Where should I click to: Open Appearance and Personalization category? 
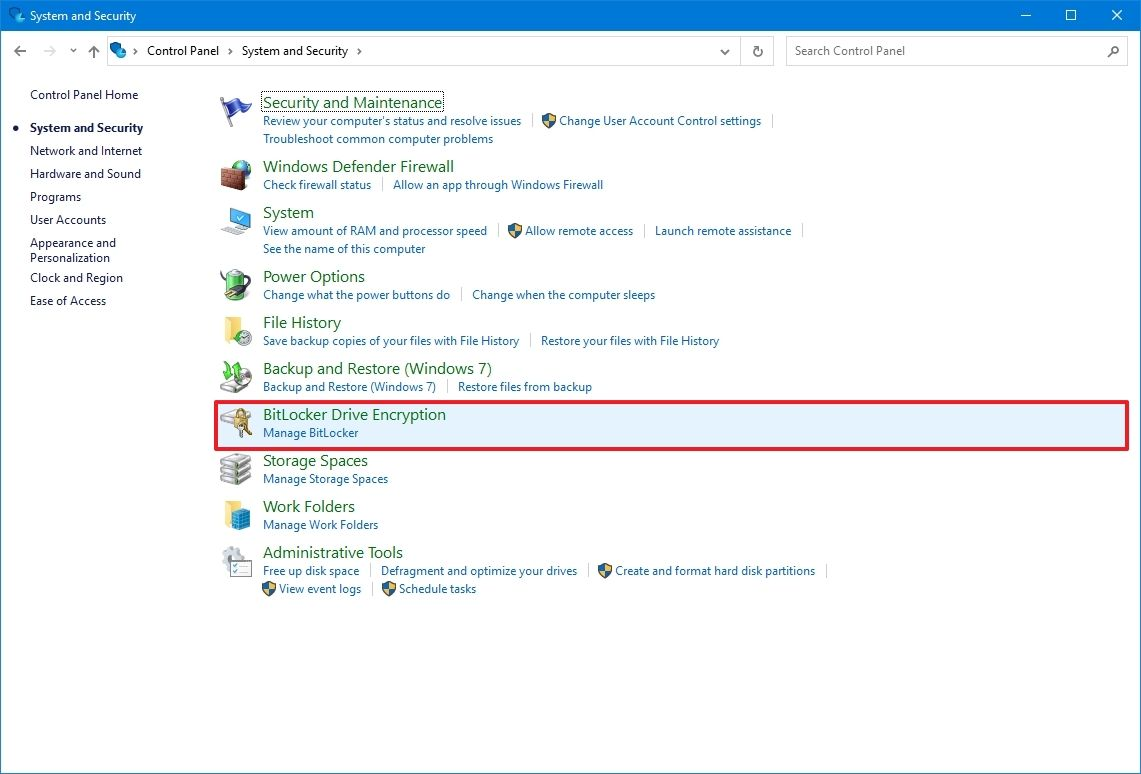click(73, 250)
